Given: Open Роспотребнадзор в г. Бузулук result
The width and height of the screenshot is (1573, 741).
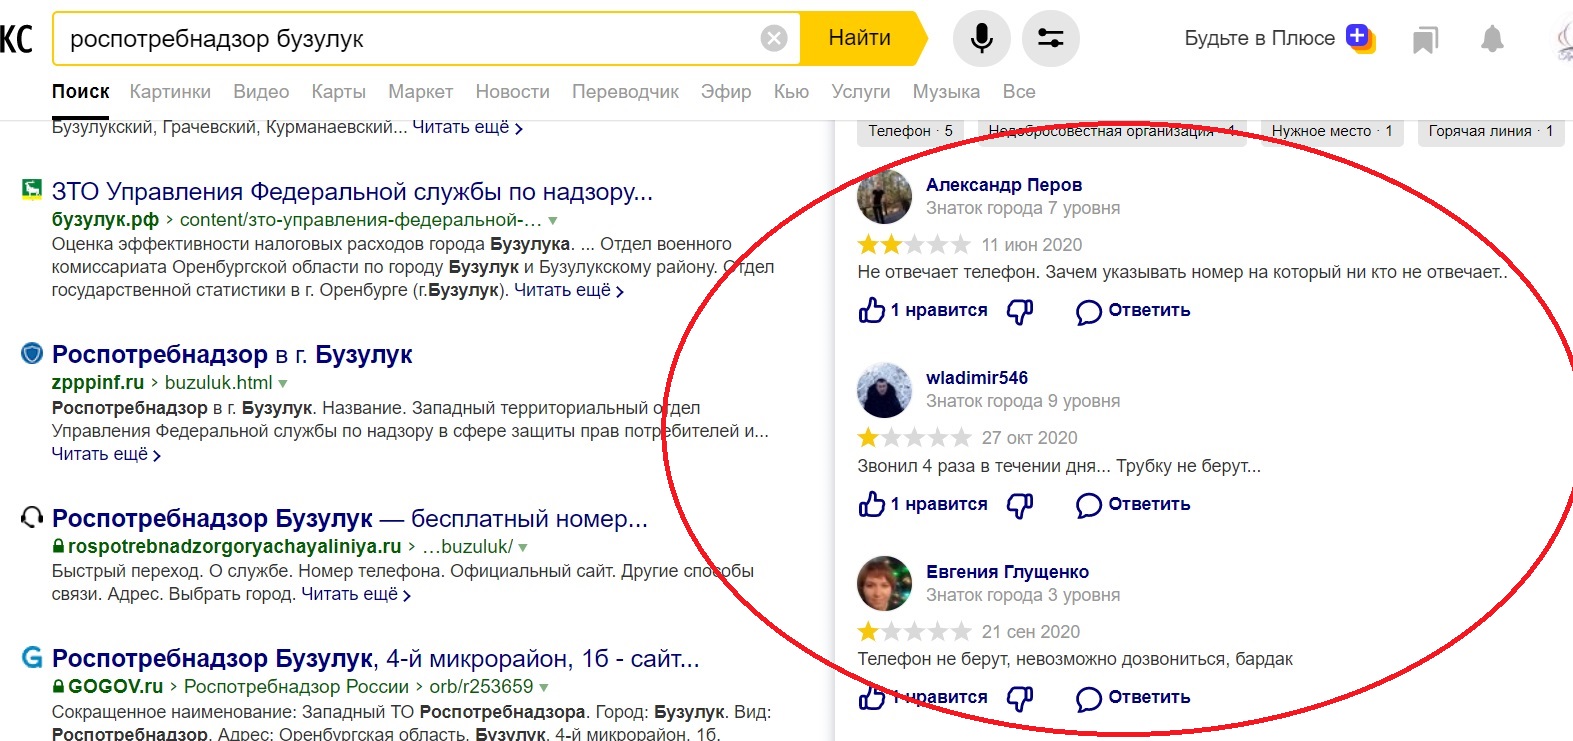Looking at the screenshot, I should click(232, 355).
